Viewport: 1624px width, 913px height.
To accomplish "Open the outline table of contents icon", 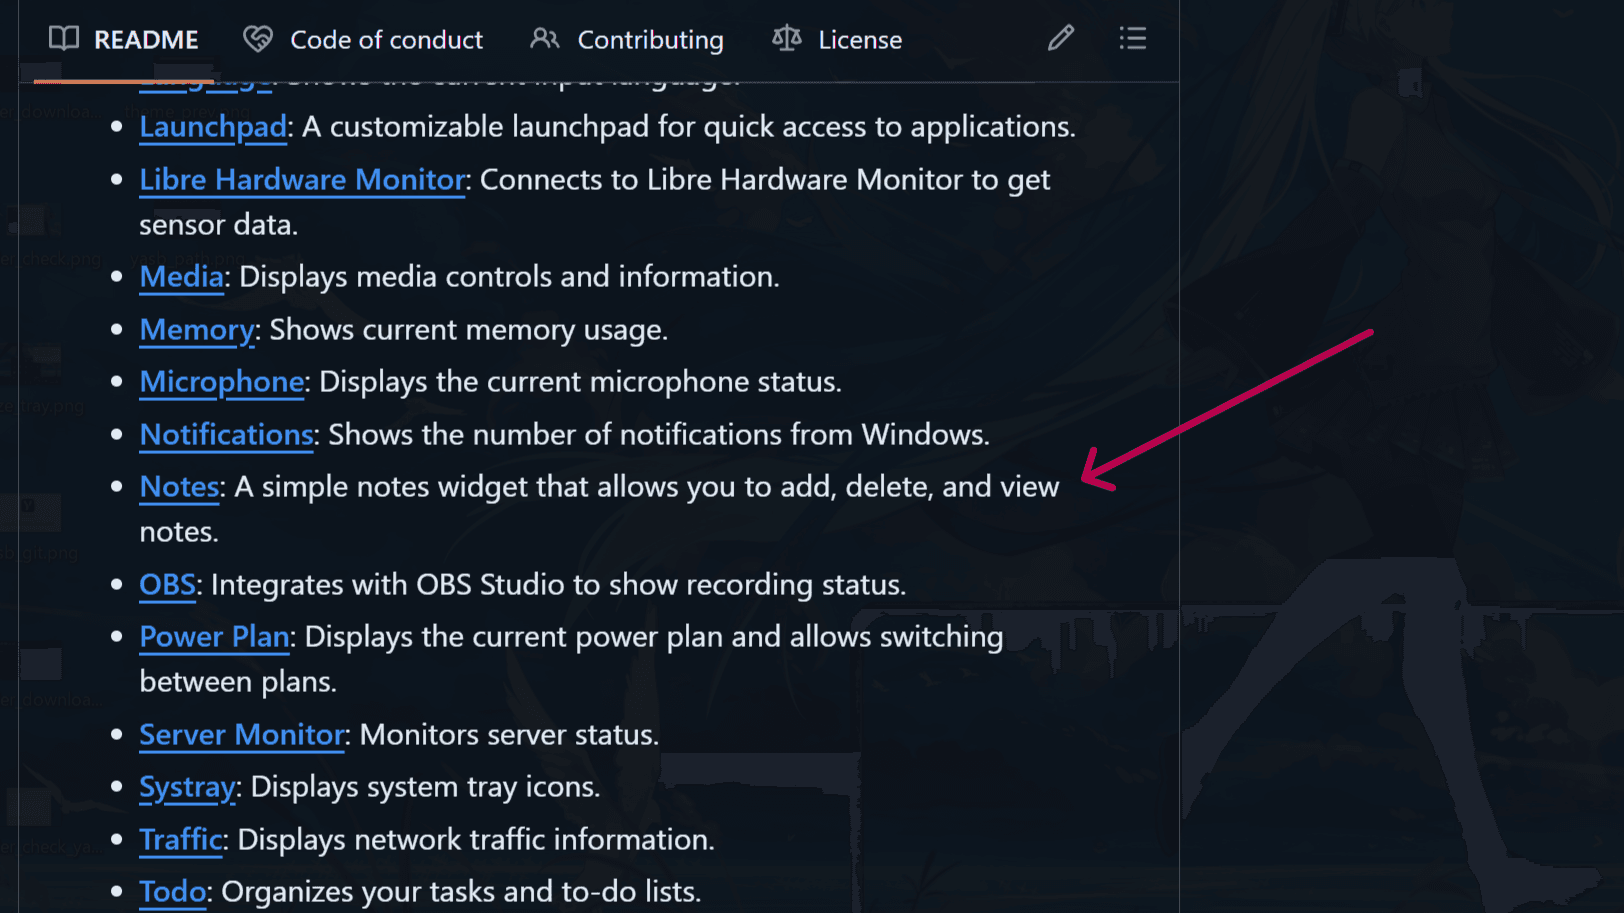I will click(x=1132, y=39).
